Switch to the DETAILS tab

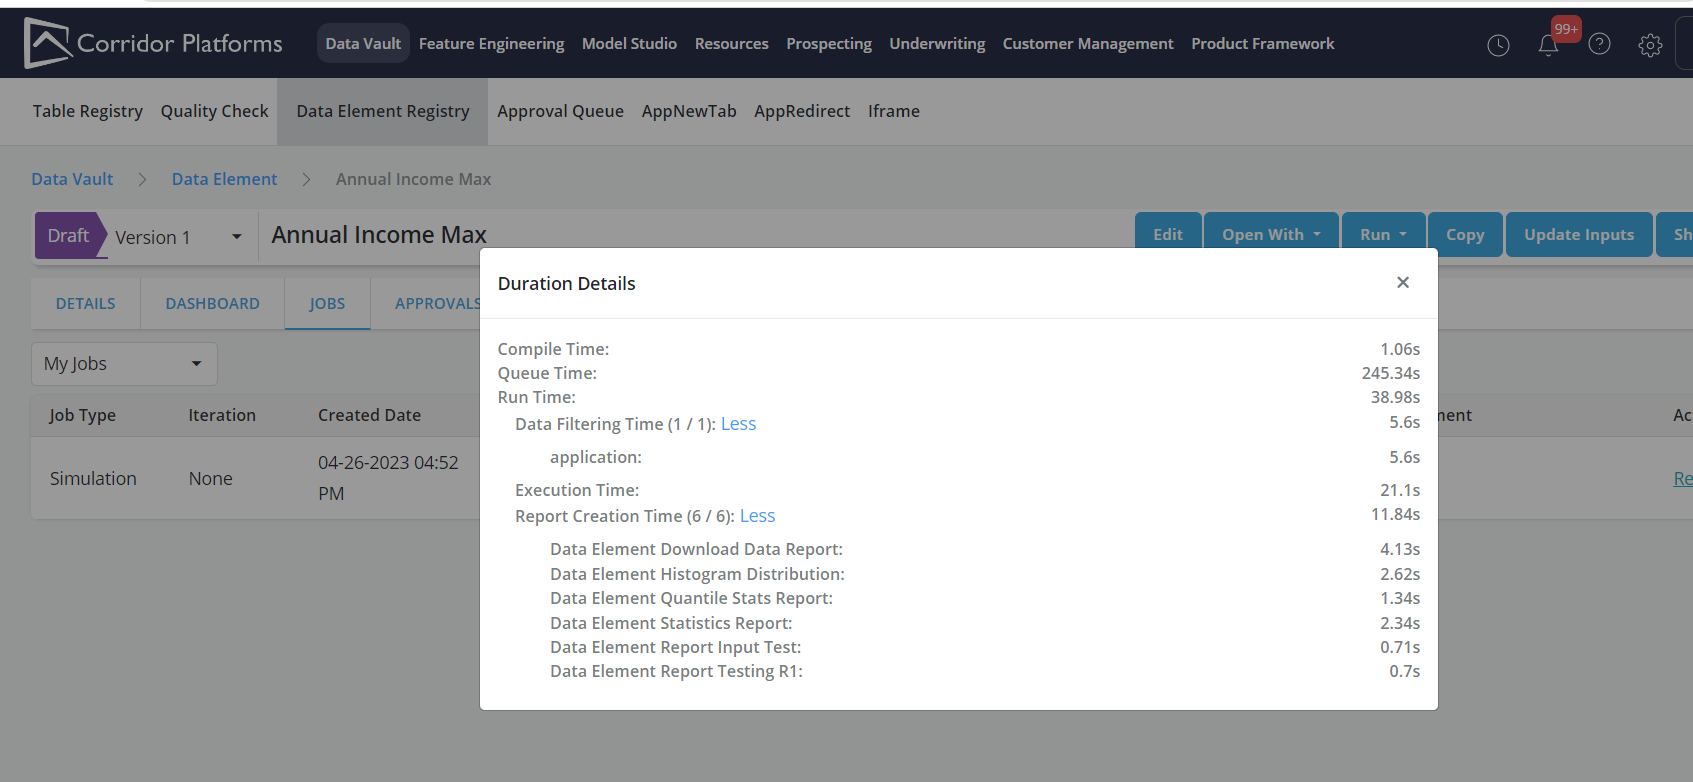[x=85, y=304]
